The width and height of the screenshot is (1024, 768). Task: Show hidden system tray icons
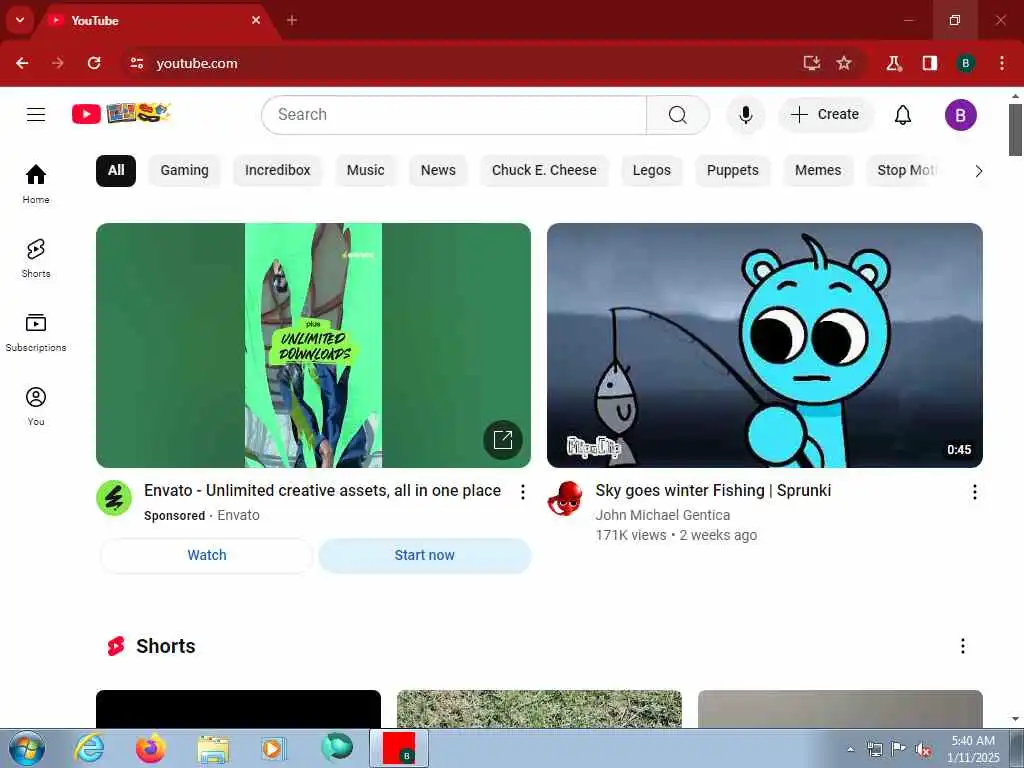(x=850, y=750)
